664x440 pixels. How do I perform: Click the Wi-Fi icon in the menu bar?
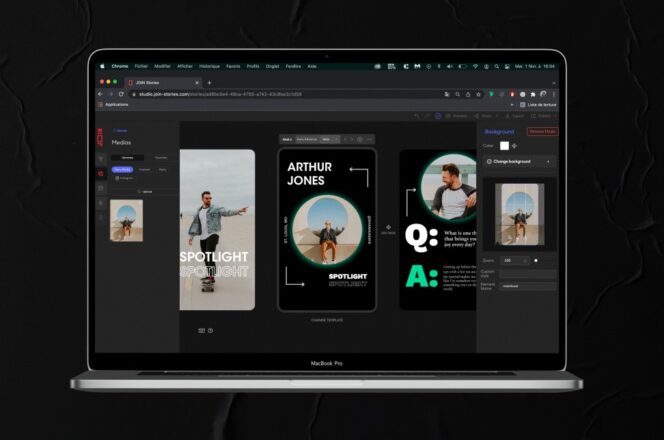click(x=476, y=66)
